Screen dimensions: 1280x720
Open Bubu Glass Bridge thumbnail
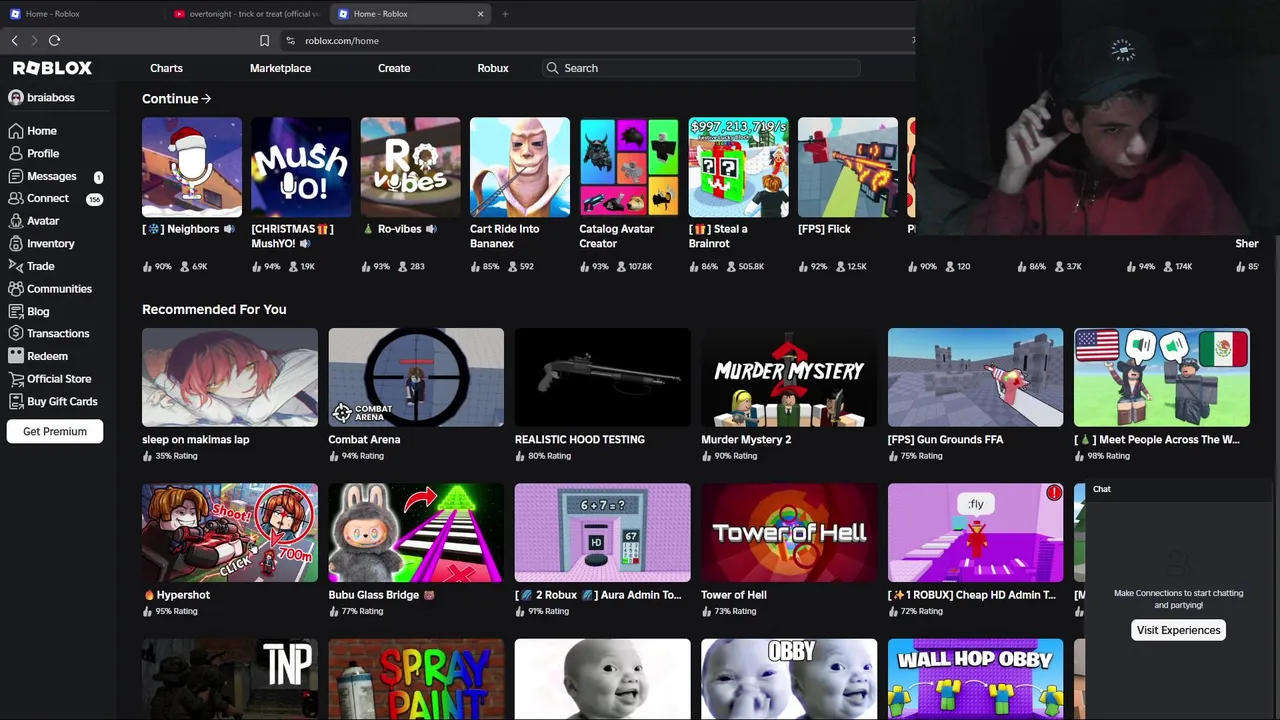coord(416,533)
